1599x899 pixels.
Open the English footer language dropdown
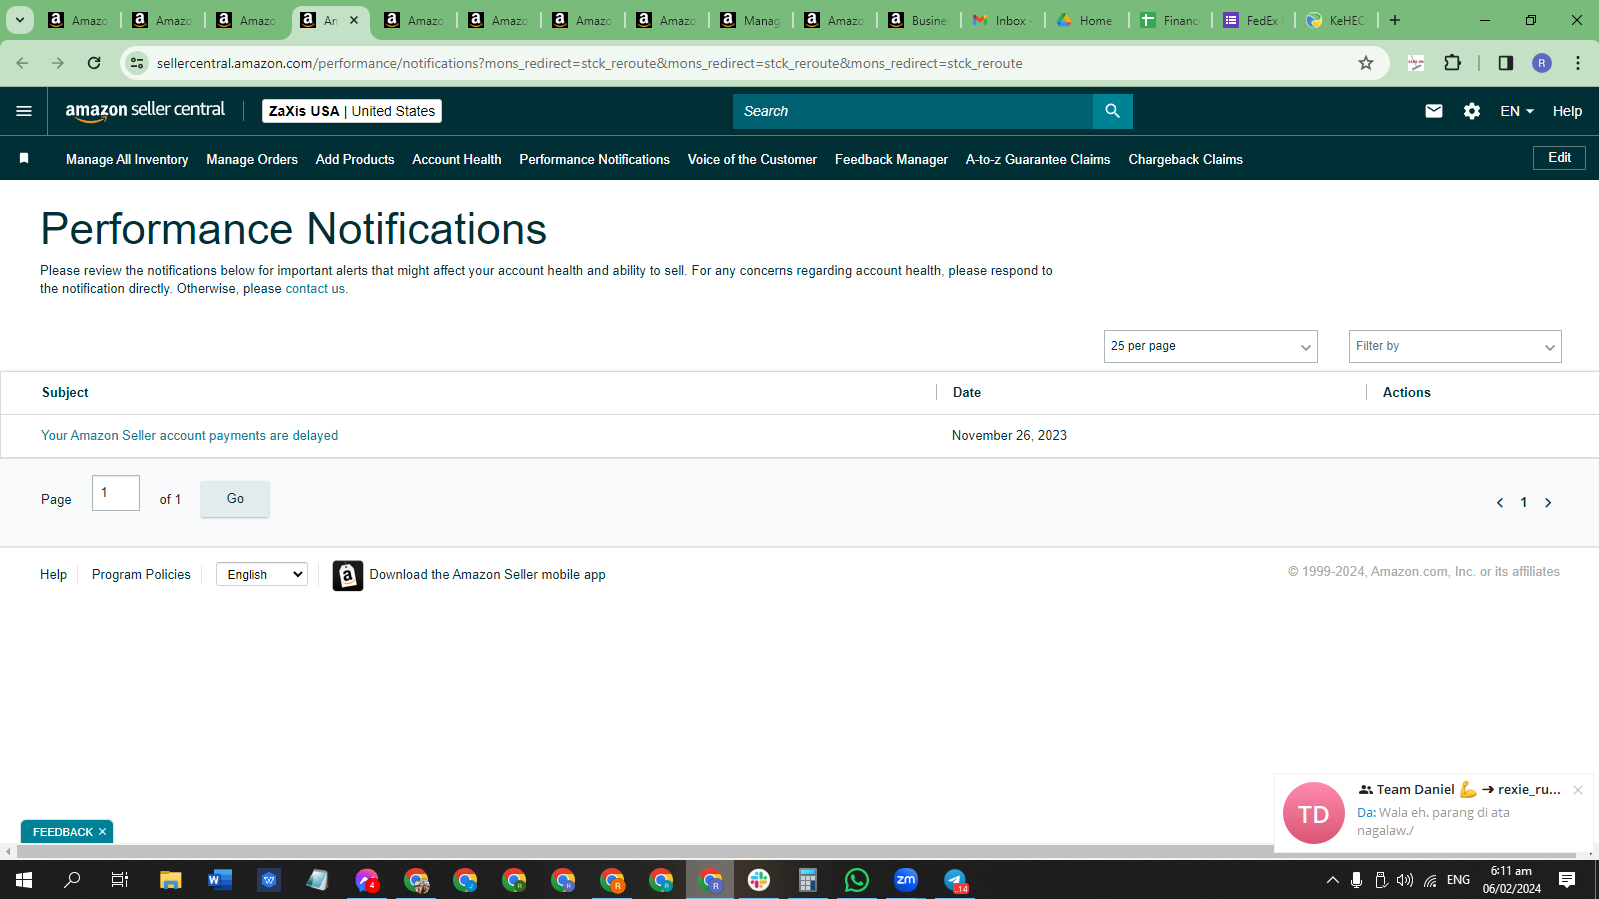(262, 574)
